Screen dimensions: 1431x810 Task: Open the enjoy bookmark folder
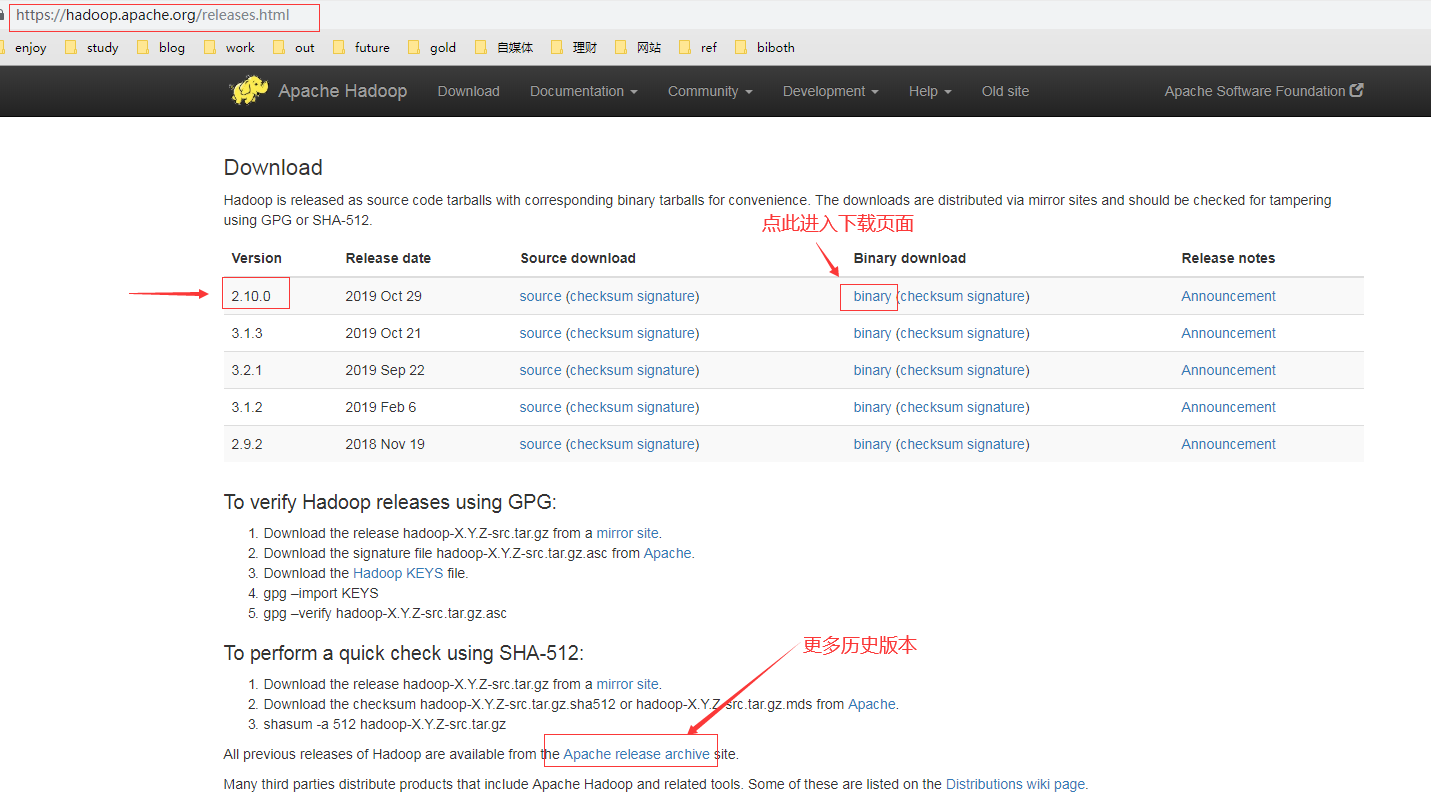(22, 47)
